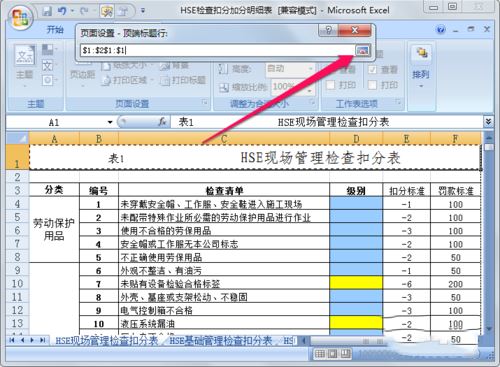Screen dimensions: 500x367
Task: Click the cell 液压系统漏油
Action: [x=224, y=323]
